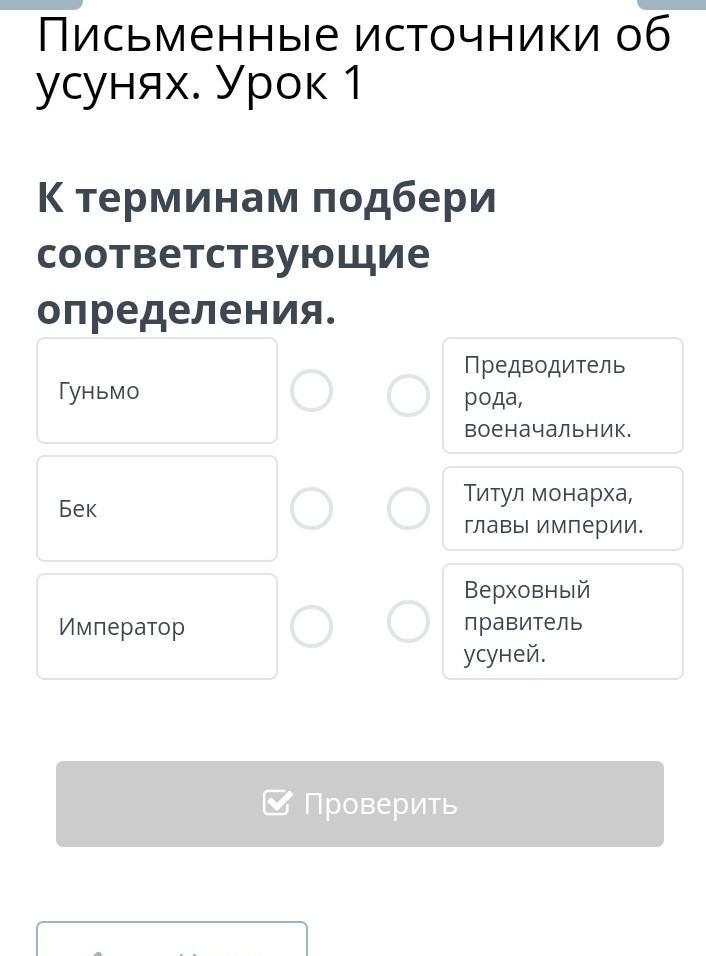Click the Бек term box
The image size is (706, 956).
coord(157,509)
